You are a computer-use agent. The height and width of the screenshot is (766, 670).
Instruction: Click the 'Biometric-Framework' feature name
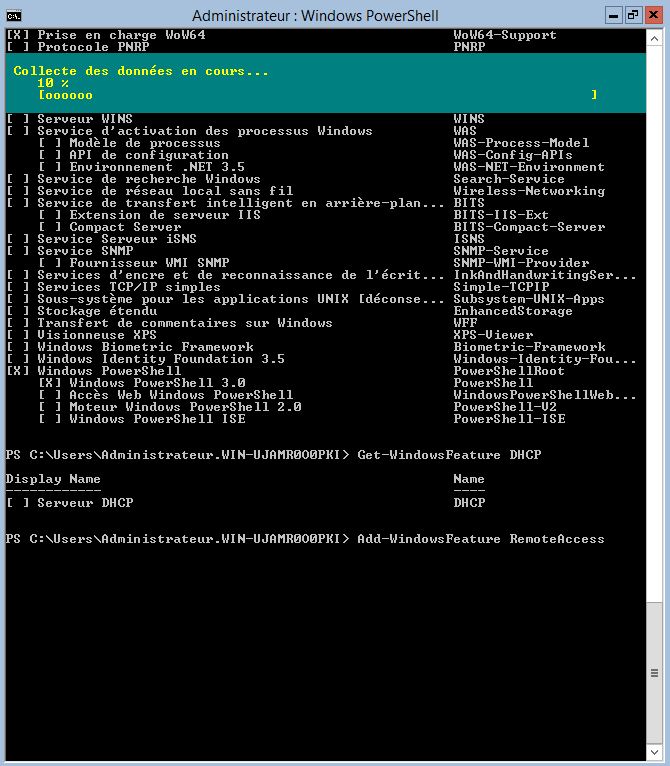click(x=529, y=347)
